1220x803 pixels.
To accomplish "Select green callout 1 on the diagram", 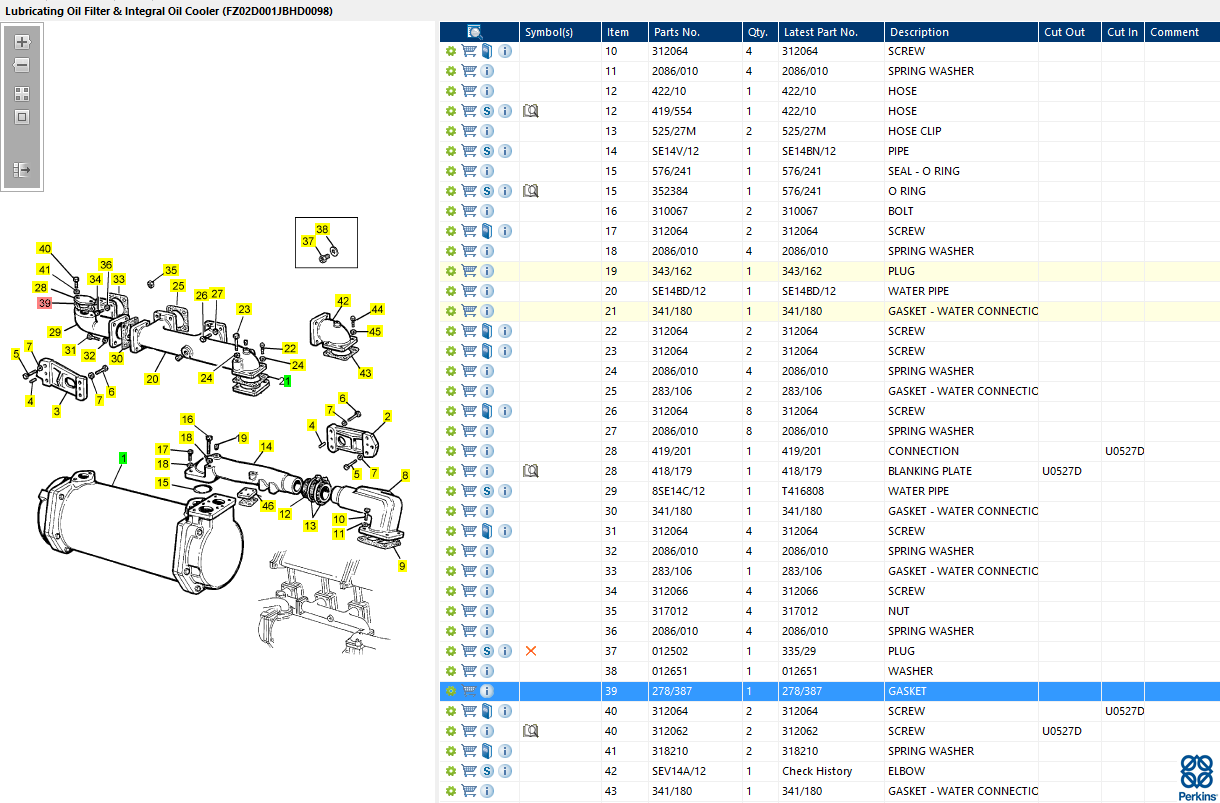I will pos(123,458).
